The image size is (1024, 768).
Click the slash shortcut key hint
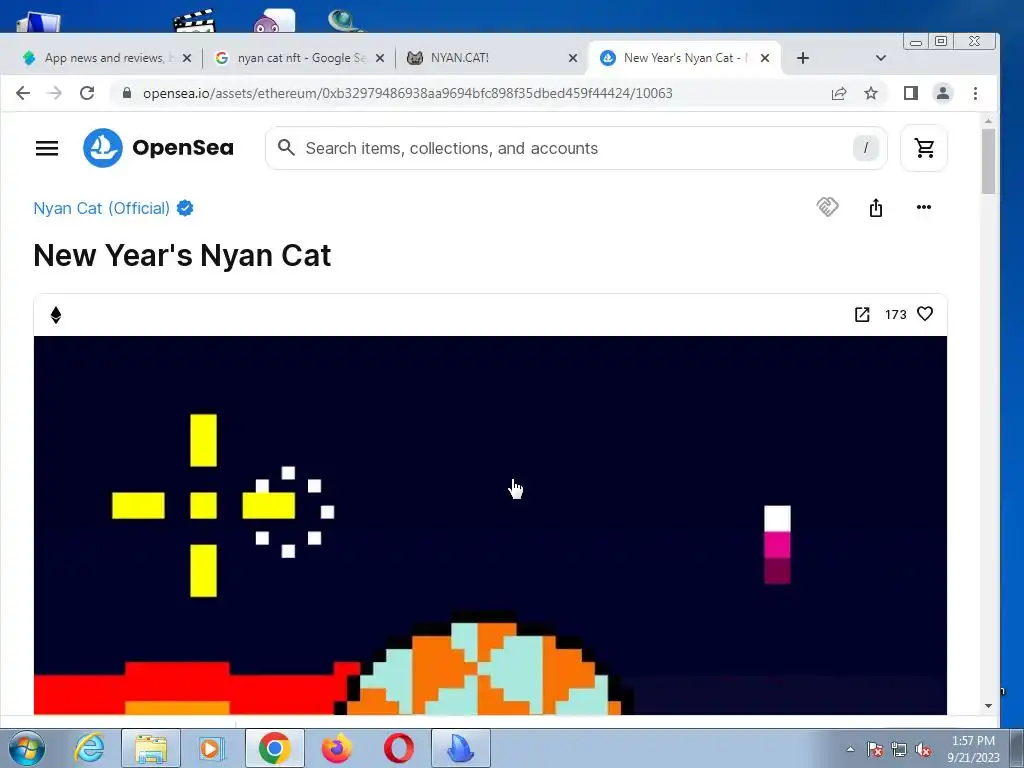click(x=866, y=148)
